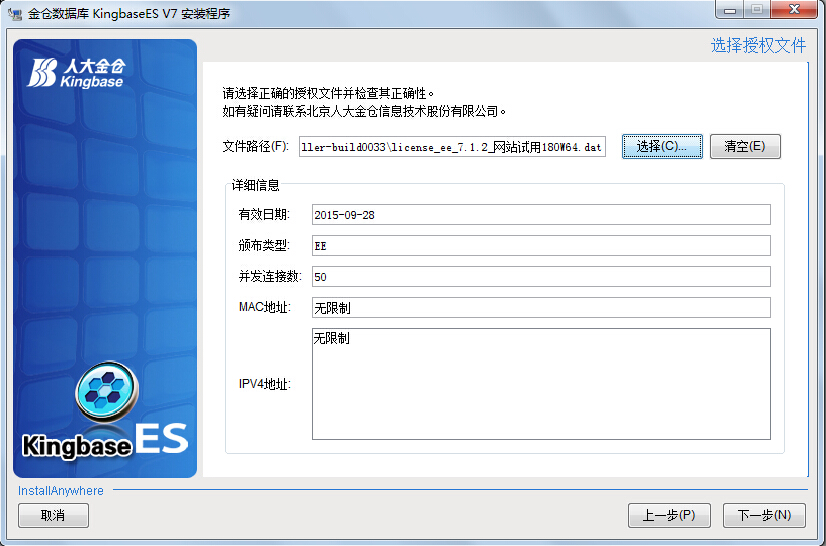Click the 文件路径(F) label
826x546 pixels.
(x=255, y=146)
